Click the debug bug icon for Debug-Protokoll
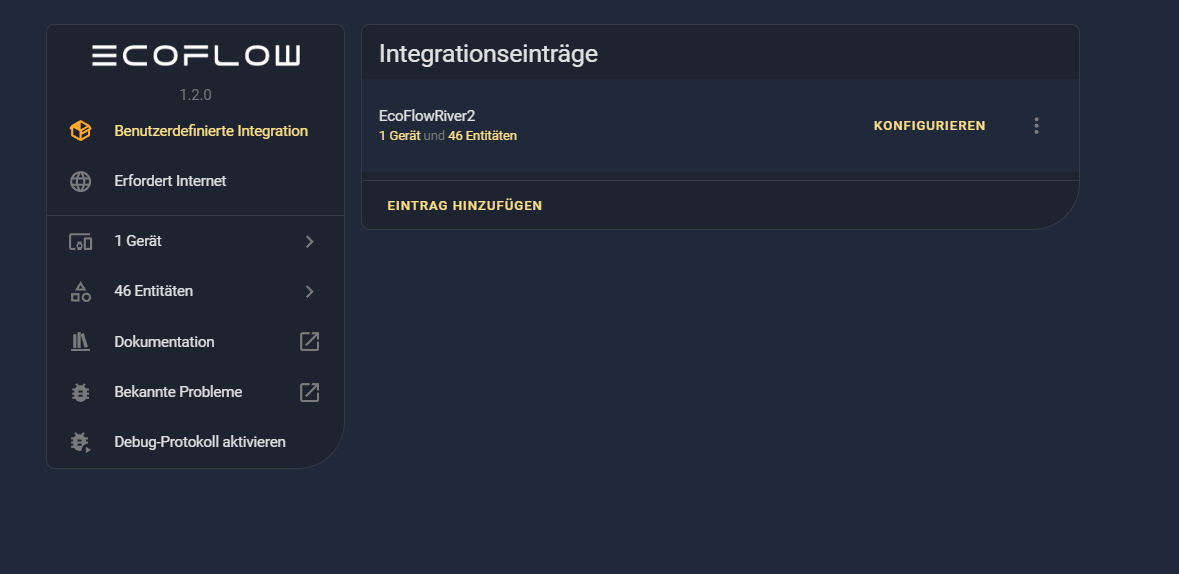Screen dimensions: 1179x574 tap(80, 442)
